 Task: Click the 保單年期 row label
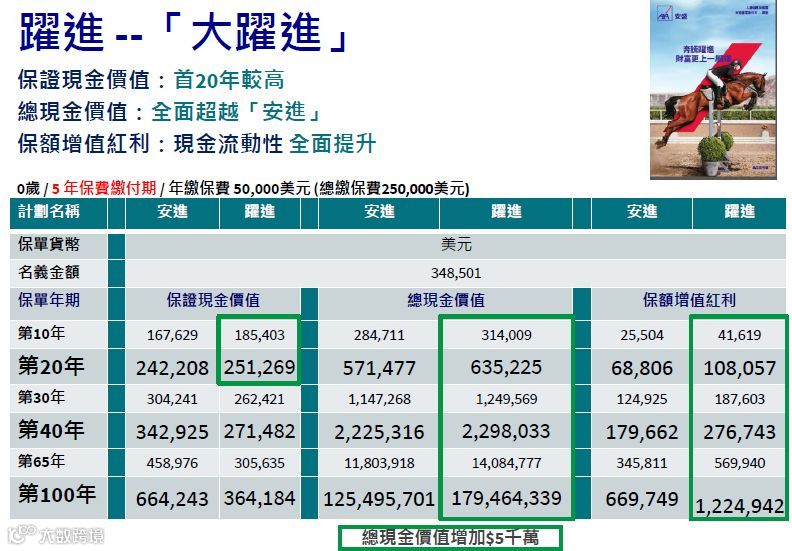(x=49, y=300)
